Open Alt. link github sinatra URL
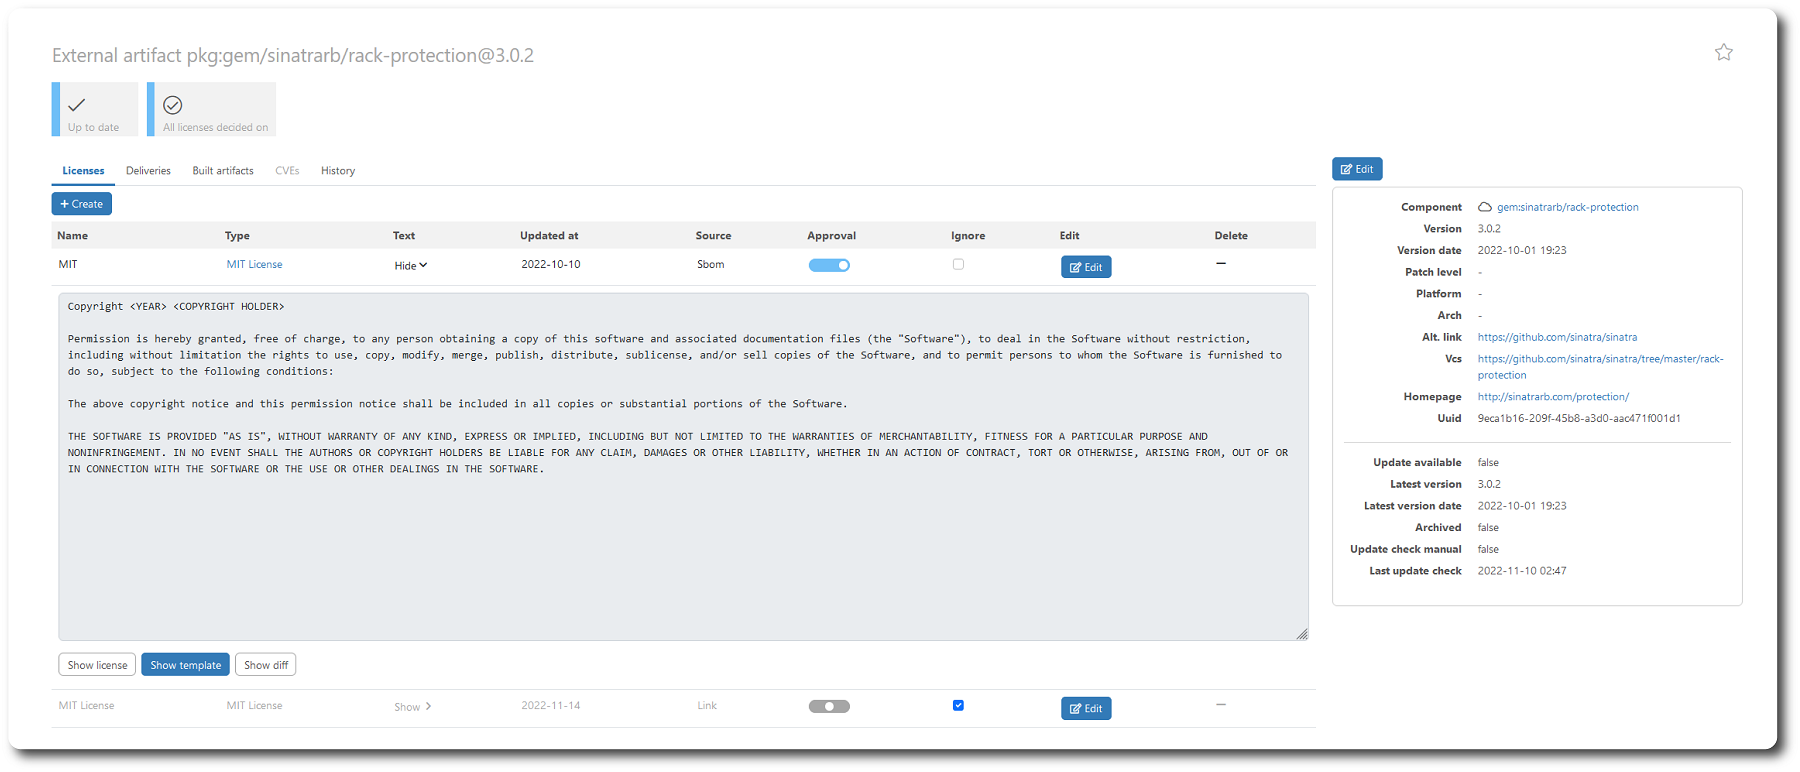 coord(1557,337)
